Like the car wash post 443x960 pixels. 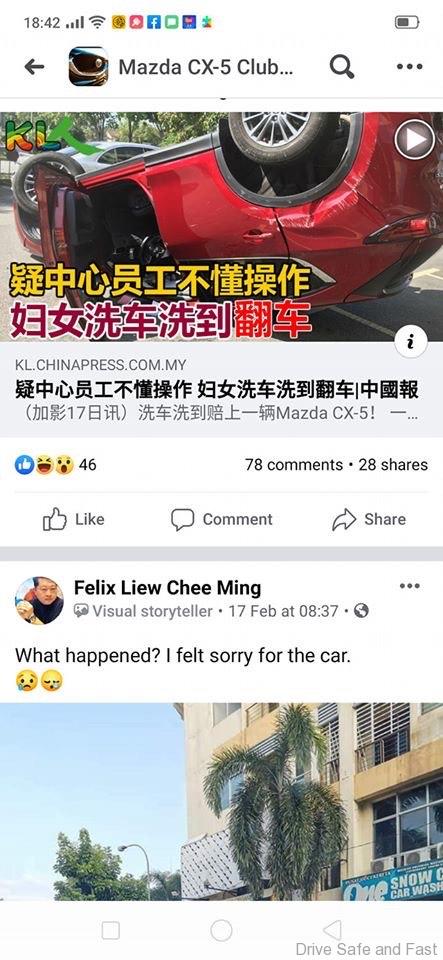point(73,519)
